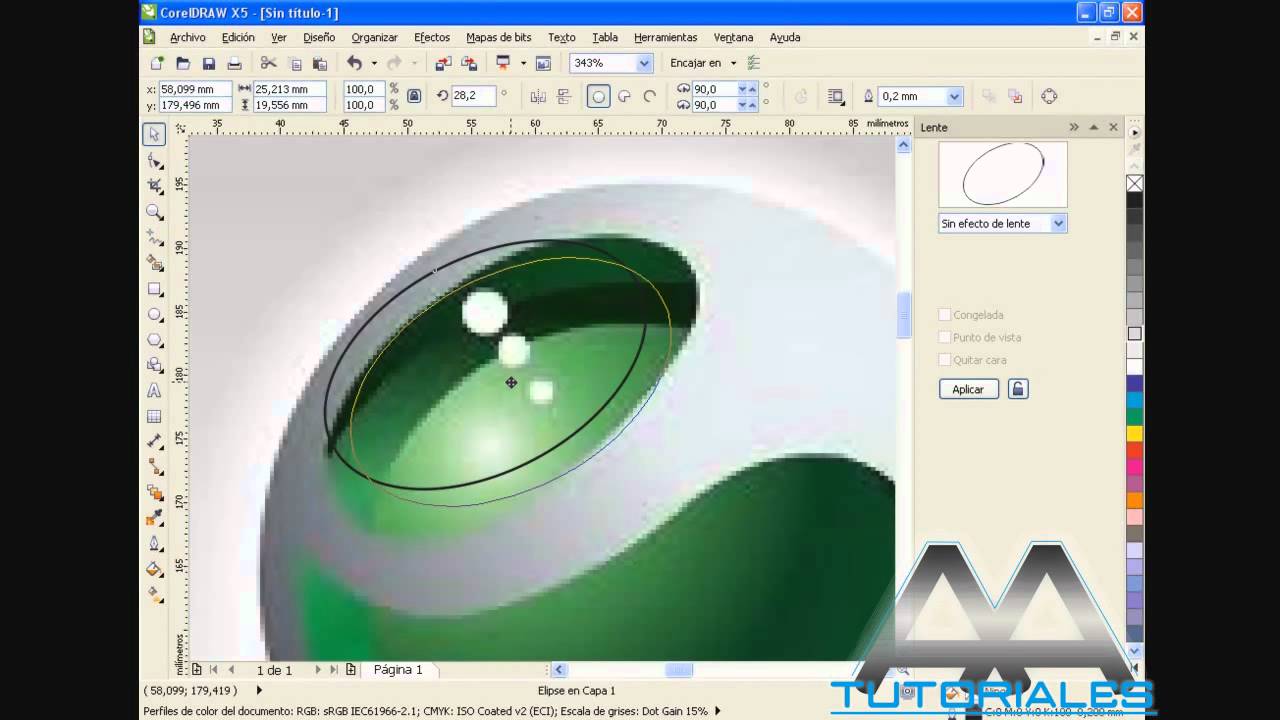The width and height of the screenshot is (1280, 720).
Task: Open the application launcher dropdown arrow
Action: tap(523, 63)
